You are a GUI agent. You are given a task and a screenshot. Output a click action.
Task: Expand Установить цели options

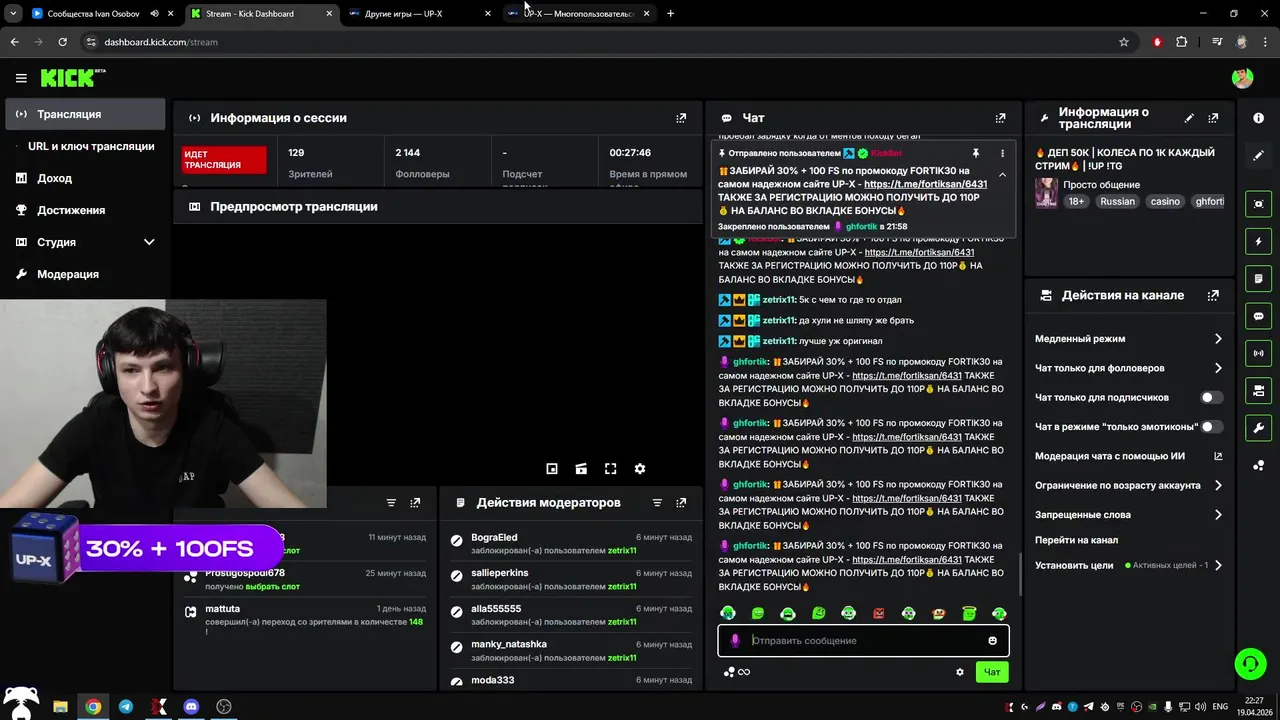tap(1218, 565)
